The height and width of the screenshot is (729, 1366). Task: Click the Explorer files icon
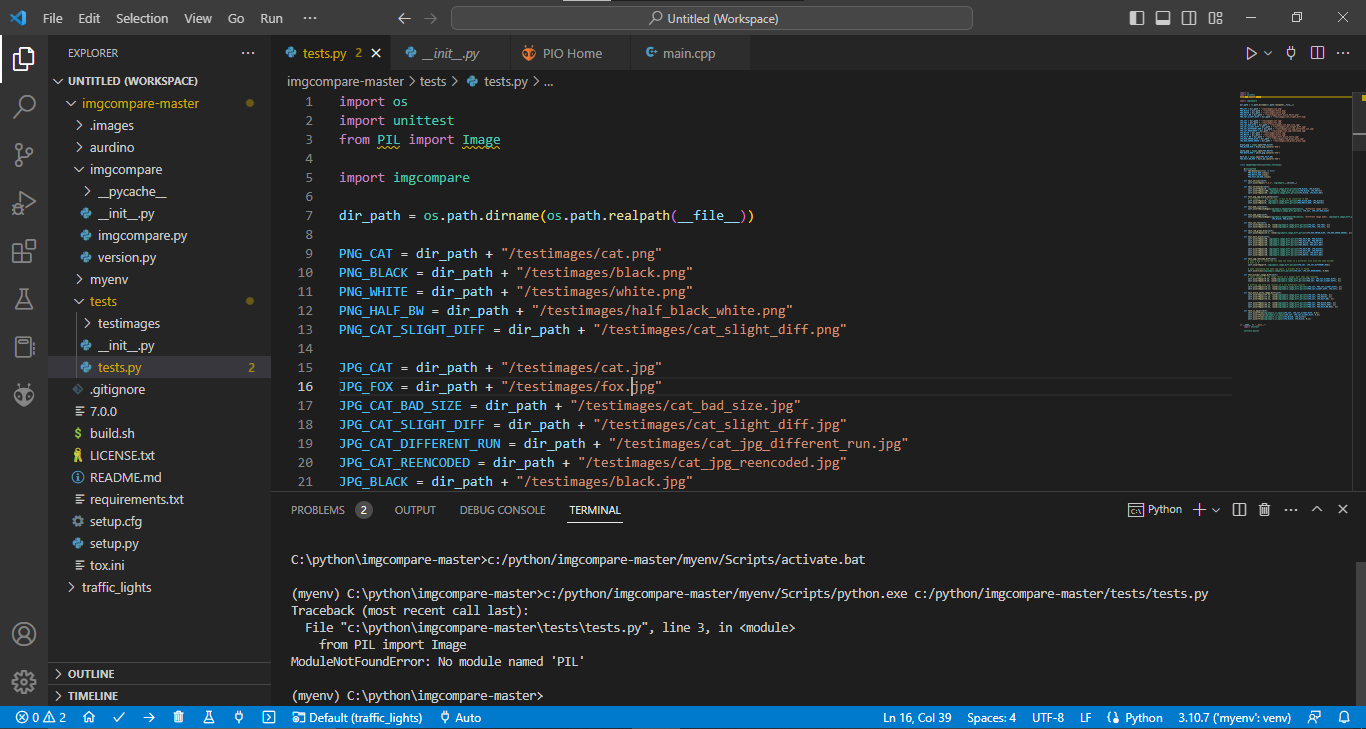click(x=24, y=59)
